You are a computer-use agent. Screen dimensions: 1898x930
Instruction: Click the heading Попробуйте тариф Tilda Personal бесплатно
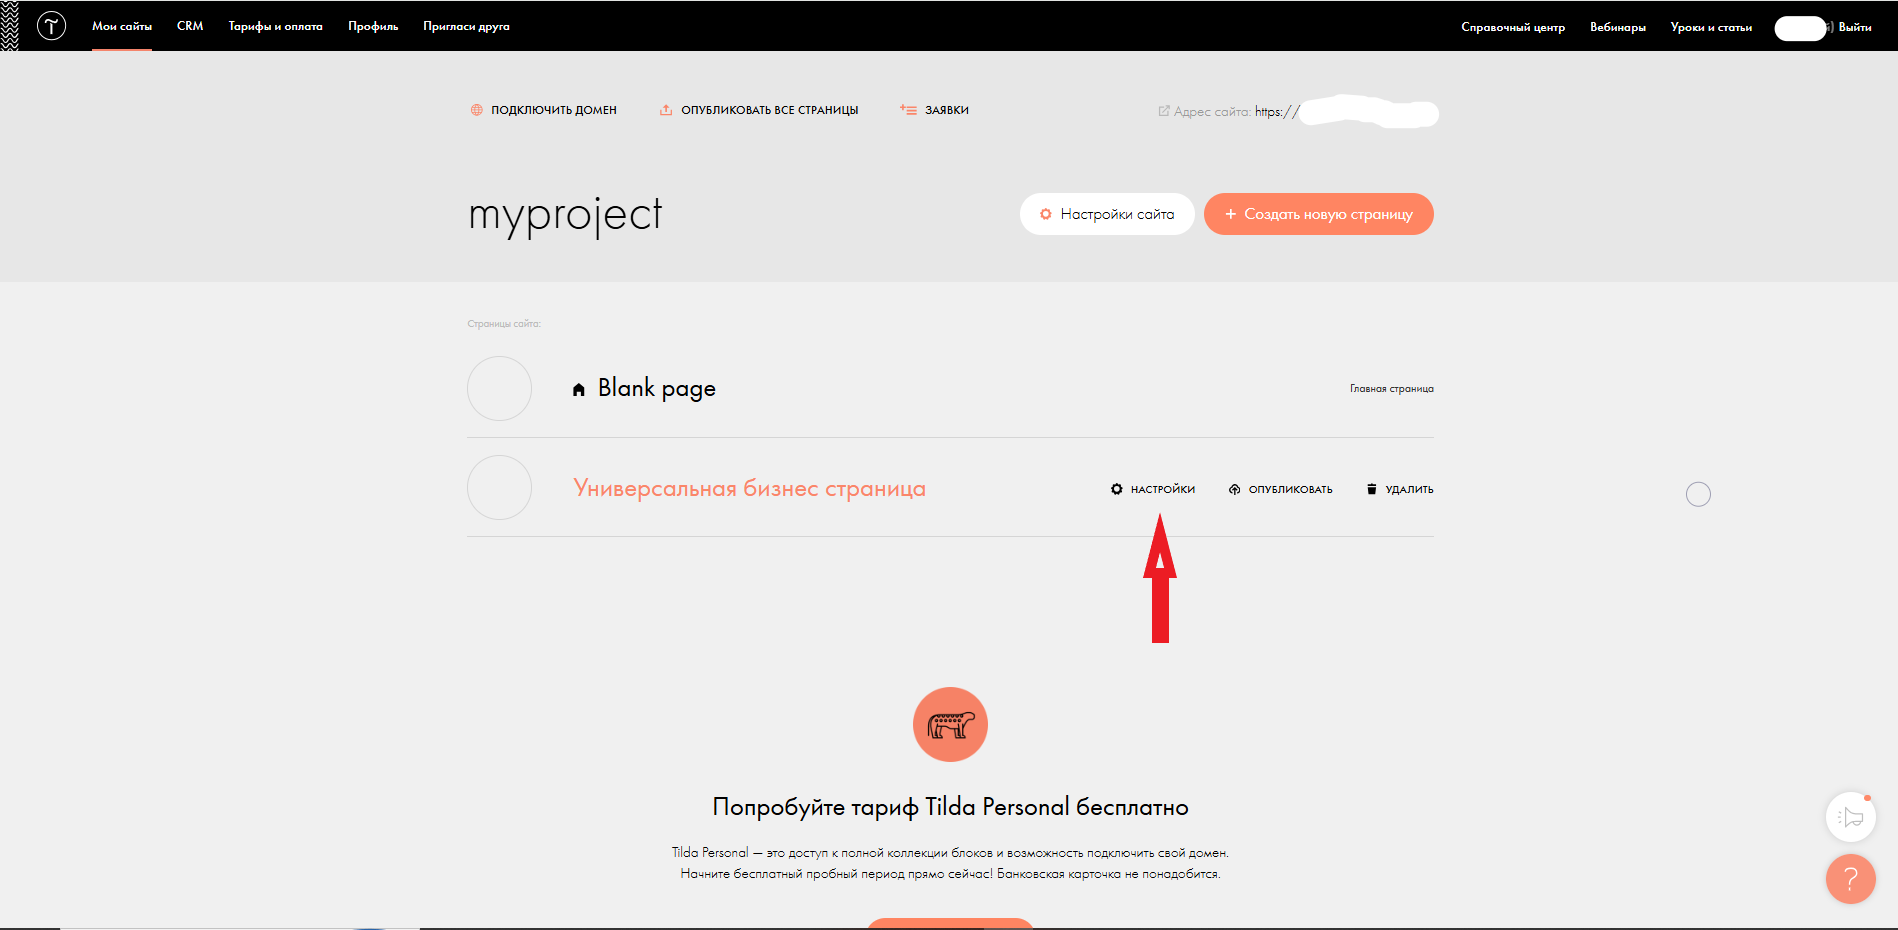coord(950,807)
